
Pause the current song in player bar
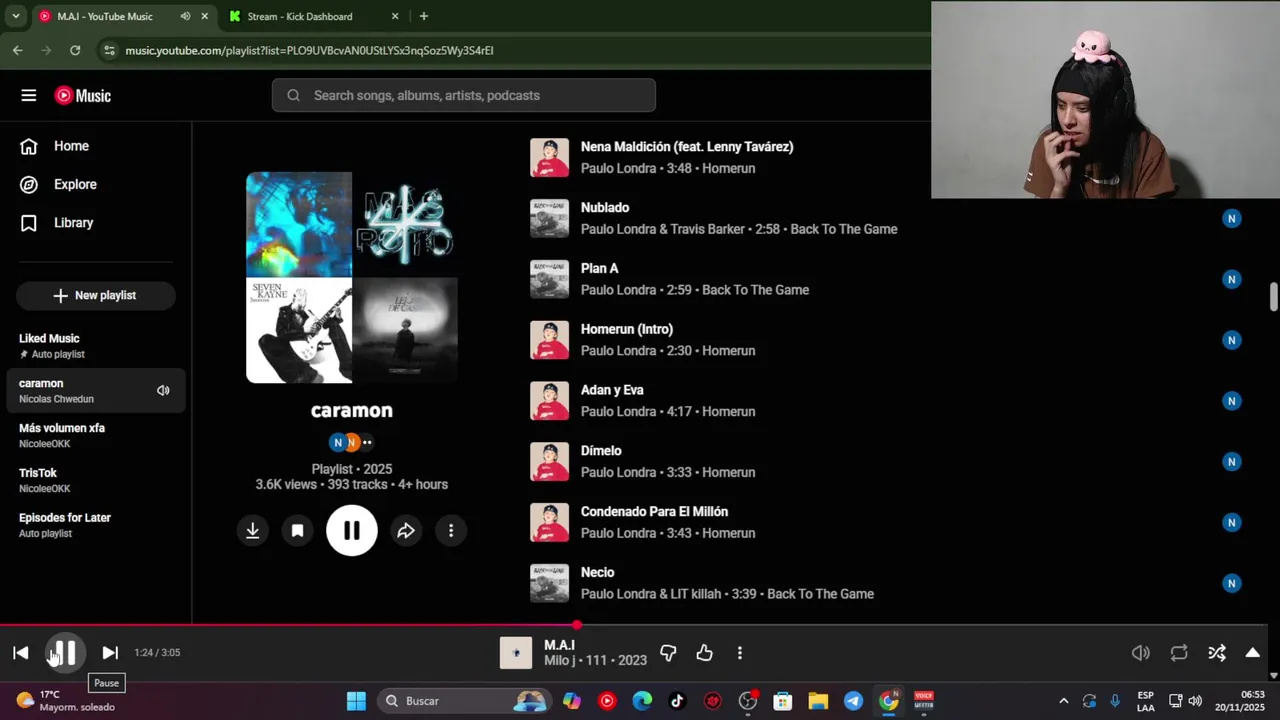click(x=65, y=653)
